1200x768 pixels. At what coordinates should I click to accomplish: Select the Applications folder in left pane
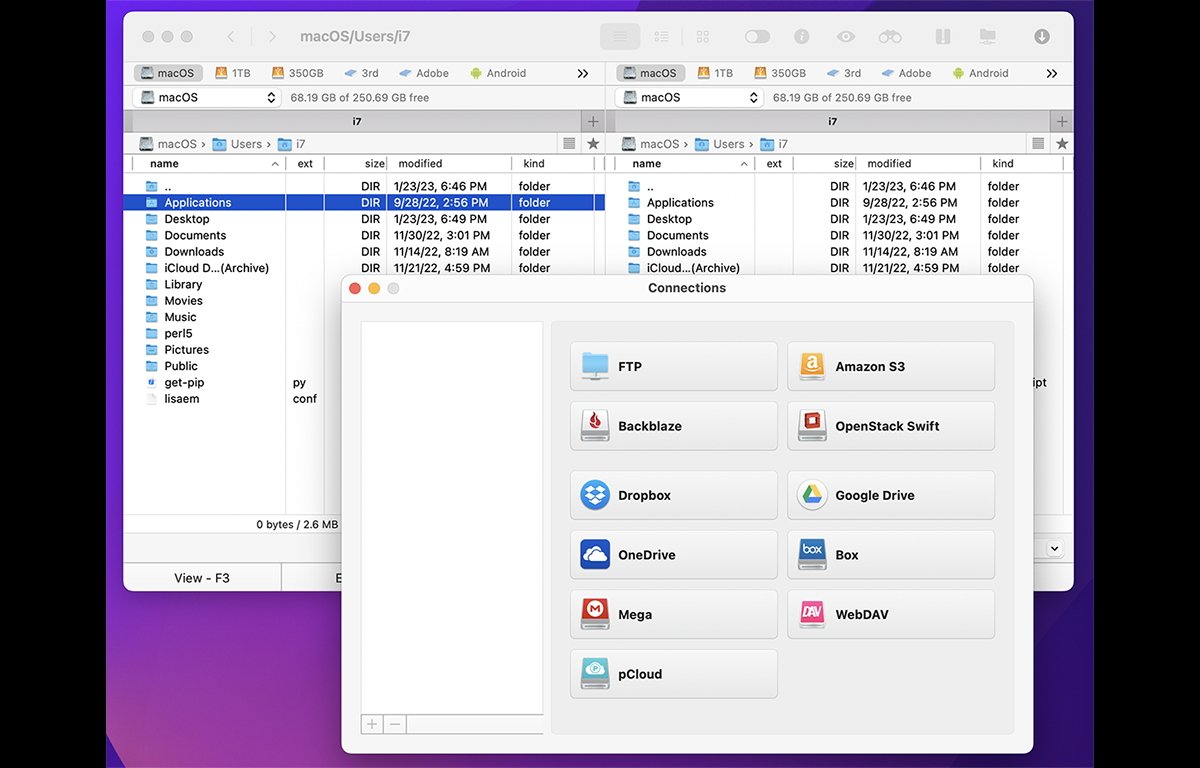tap(364, 202)
